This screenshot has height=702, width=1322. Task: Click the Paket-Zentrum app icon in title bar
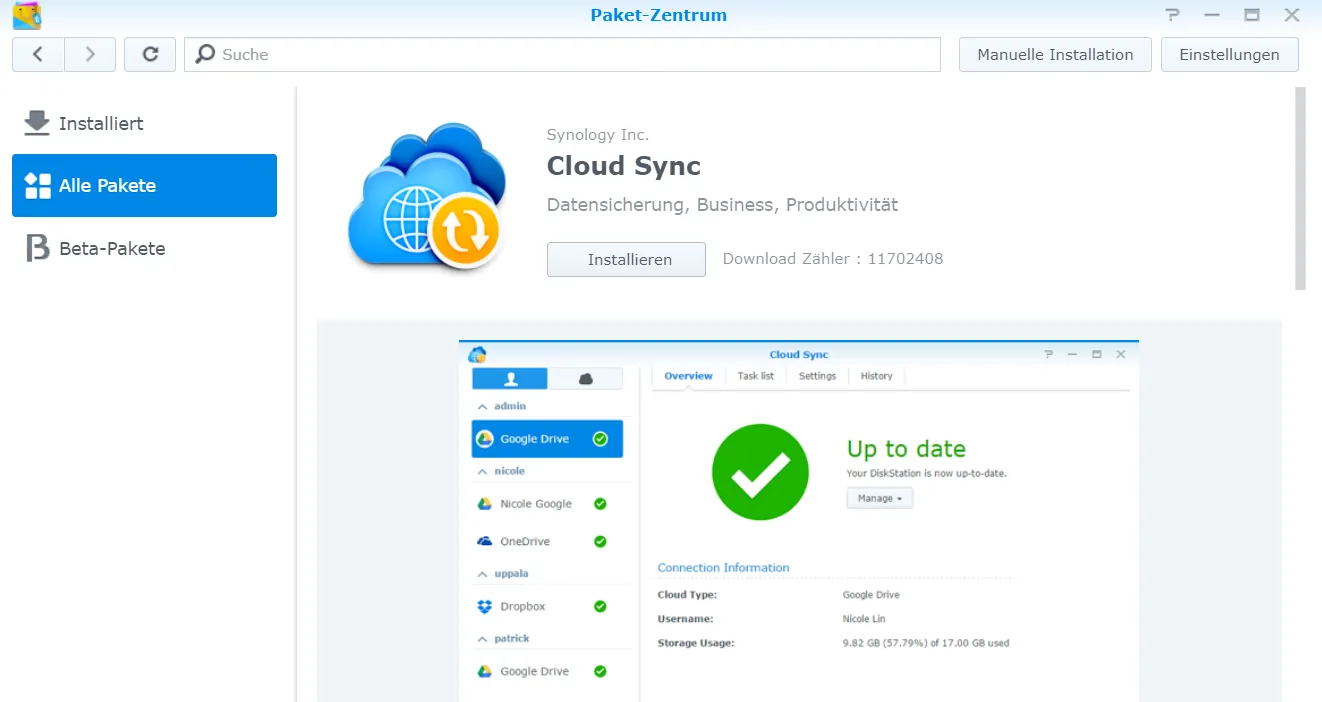click(x=27, y=15)
